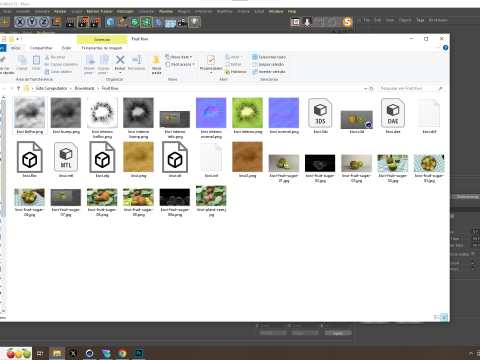Click the blue help question mark icon

[x=445, y=48]
